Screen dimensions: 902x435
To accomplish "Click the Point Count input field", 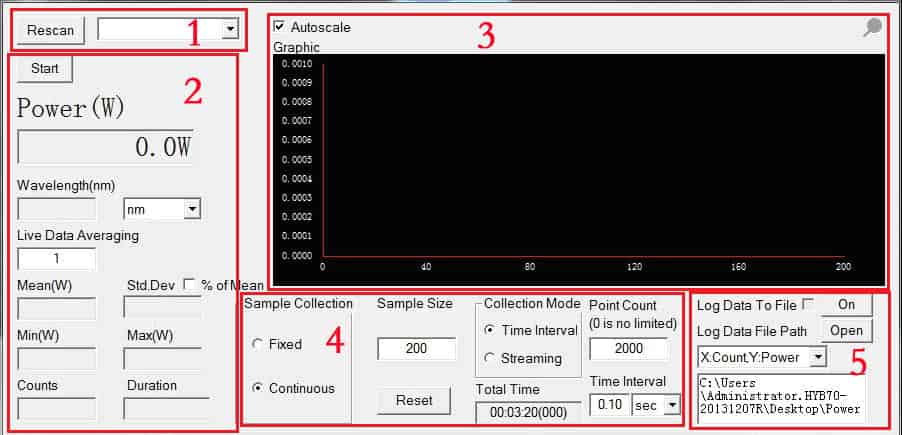I will pyautogui.click(x=628, y=349).
